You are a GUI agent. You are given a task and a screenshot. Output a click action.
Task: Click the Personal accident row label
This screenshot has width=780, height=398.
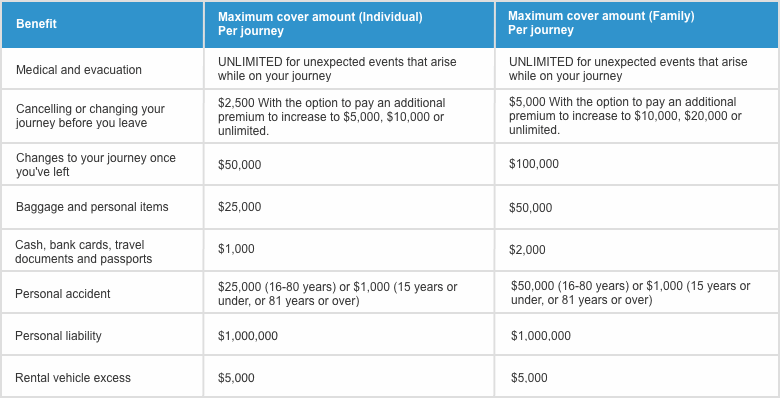coord(63,294)
